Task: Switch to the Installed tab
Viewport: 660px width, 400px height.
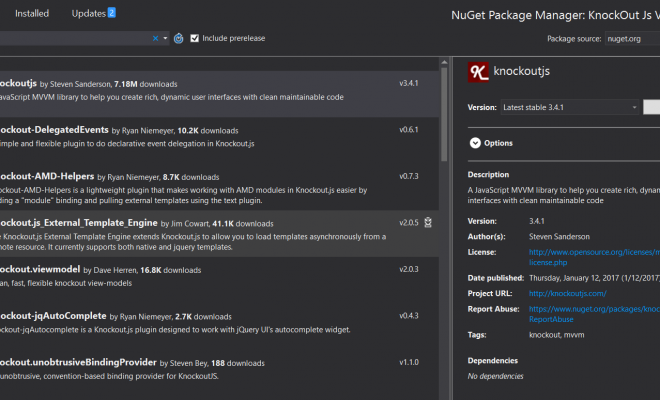Action: pyautogui.click(x=32, y=13)
